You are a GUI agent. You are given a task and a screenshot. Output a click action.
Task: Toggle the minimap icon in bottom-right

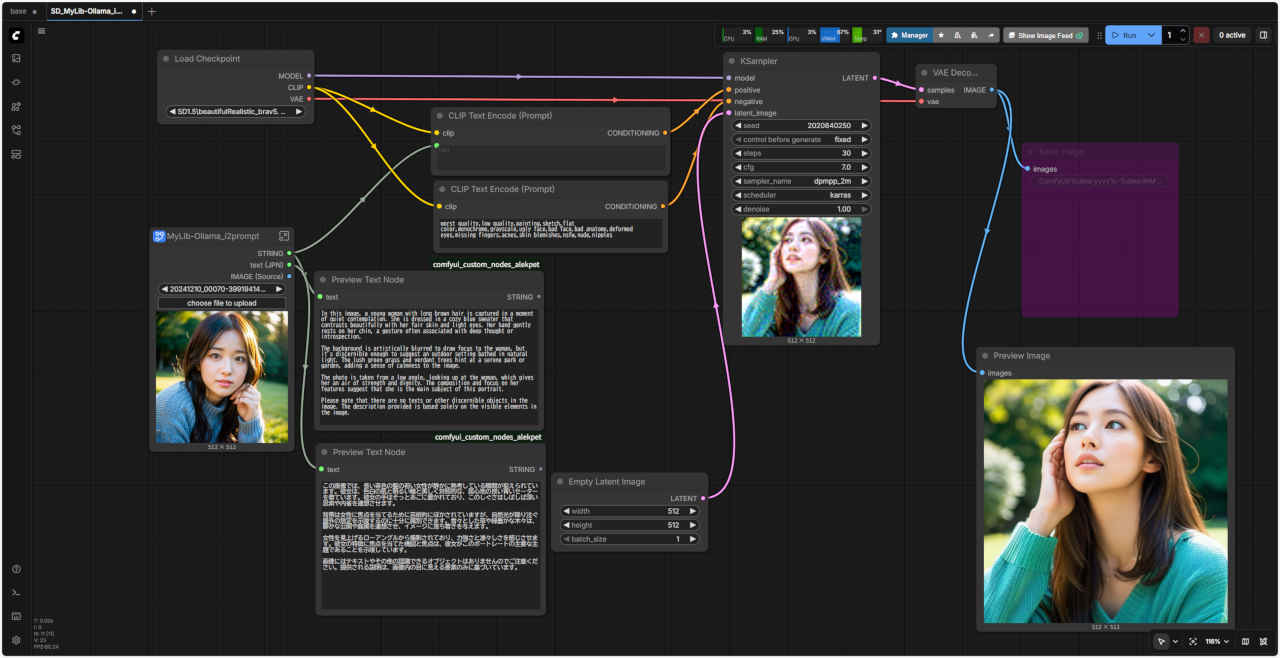click(1245, 641)
